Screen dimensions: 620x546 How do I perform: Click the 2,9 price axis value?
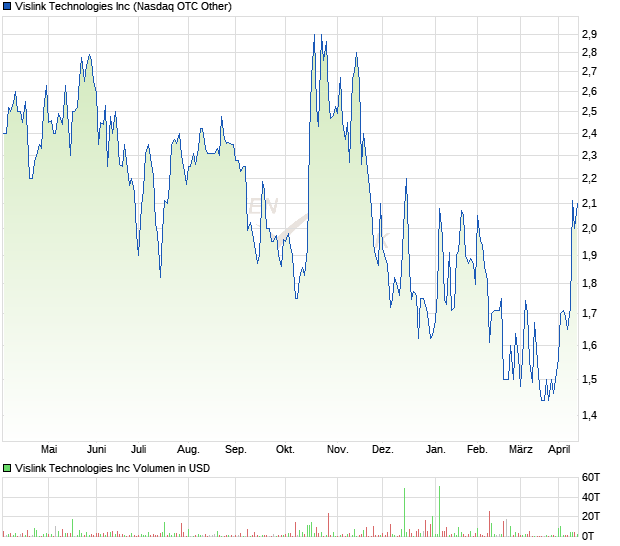pos(589,35)
